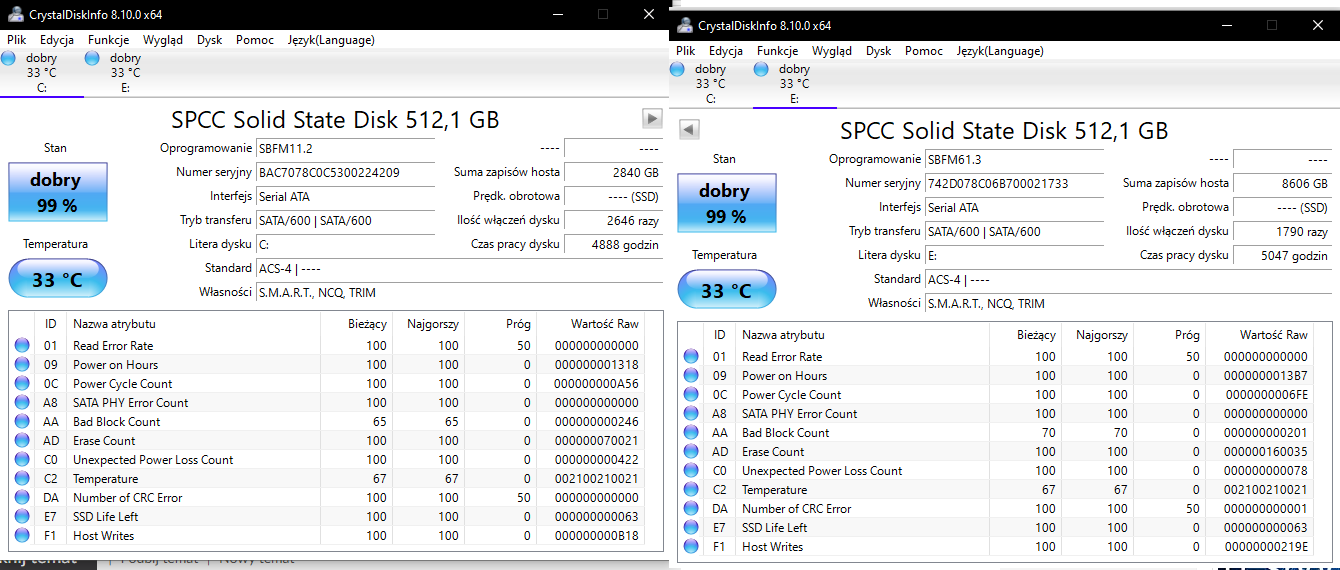This screenshot has width=1340, height=570.
Task: Open Pomoc menu in left window
Action: (255, 40)
